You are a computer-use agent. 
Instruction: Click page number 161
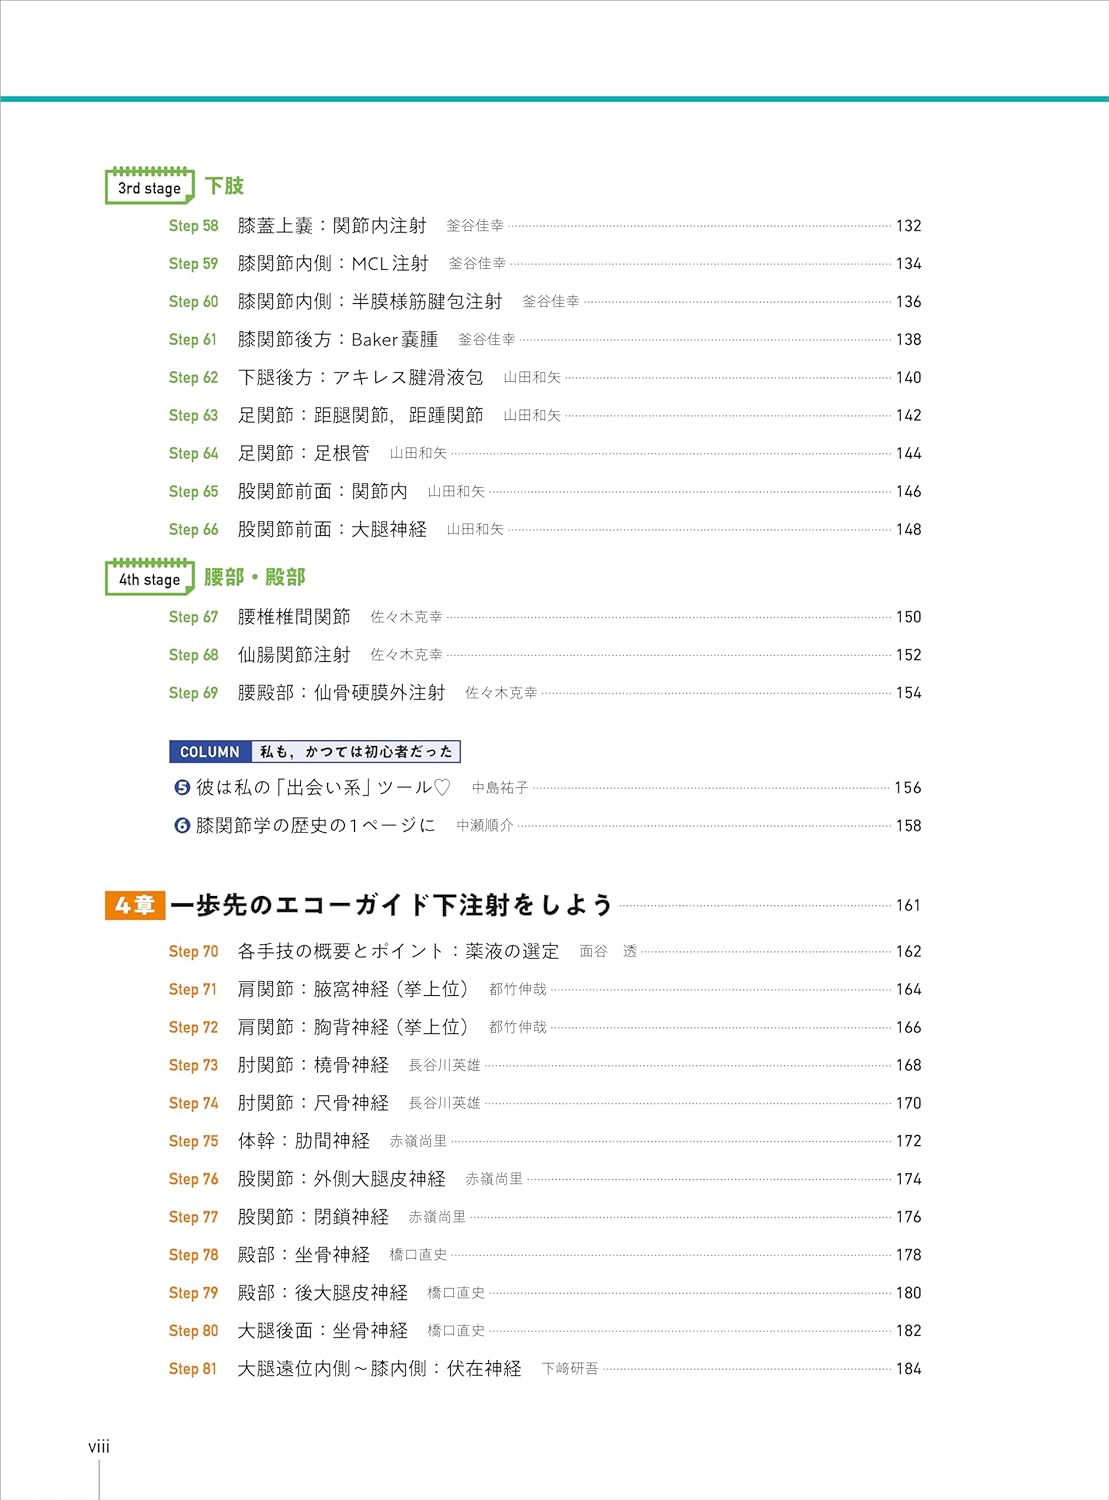tap(908, 906)
